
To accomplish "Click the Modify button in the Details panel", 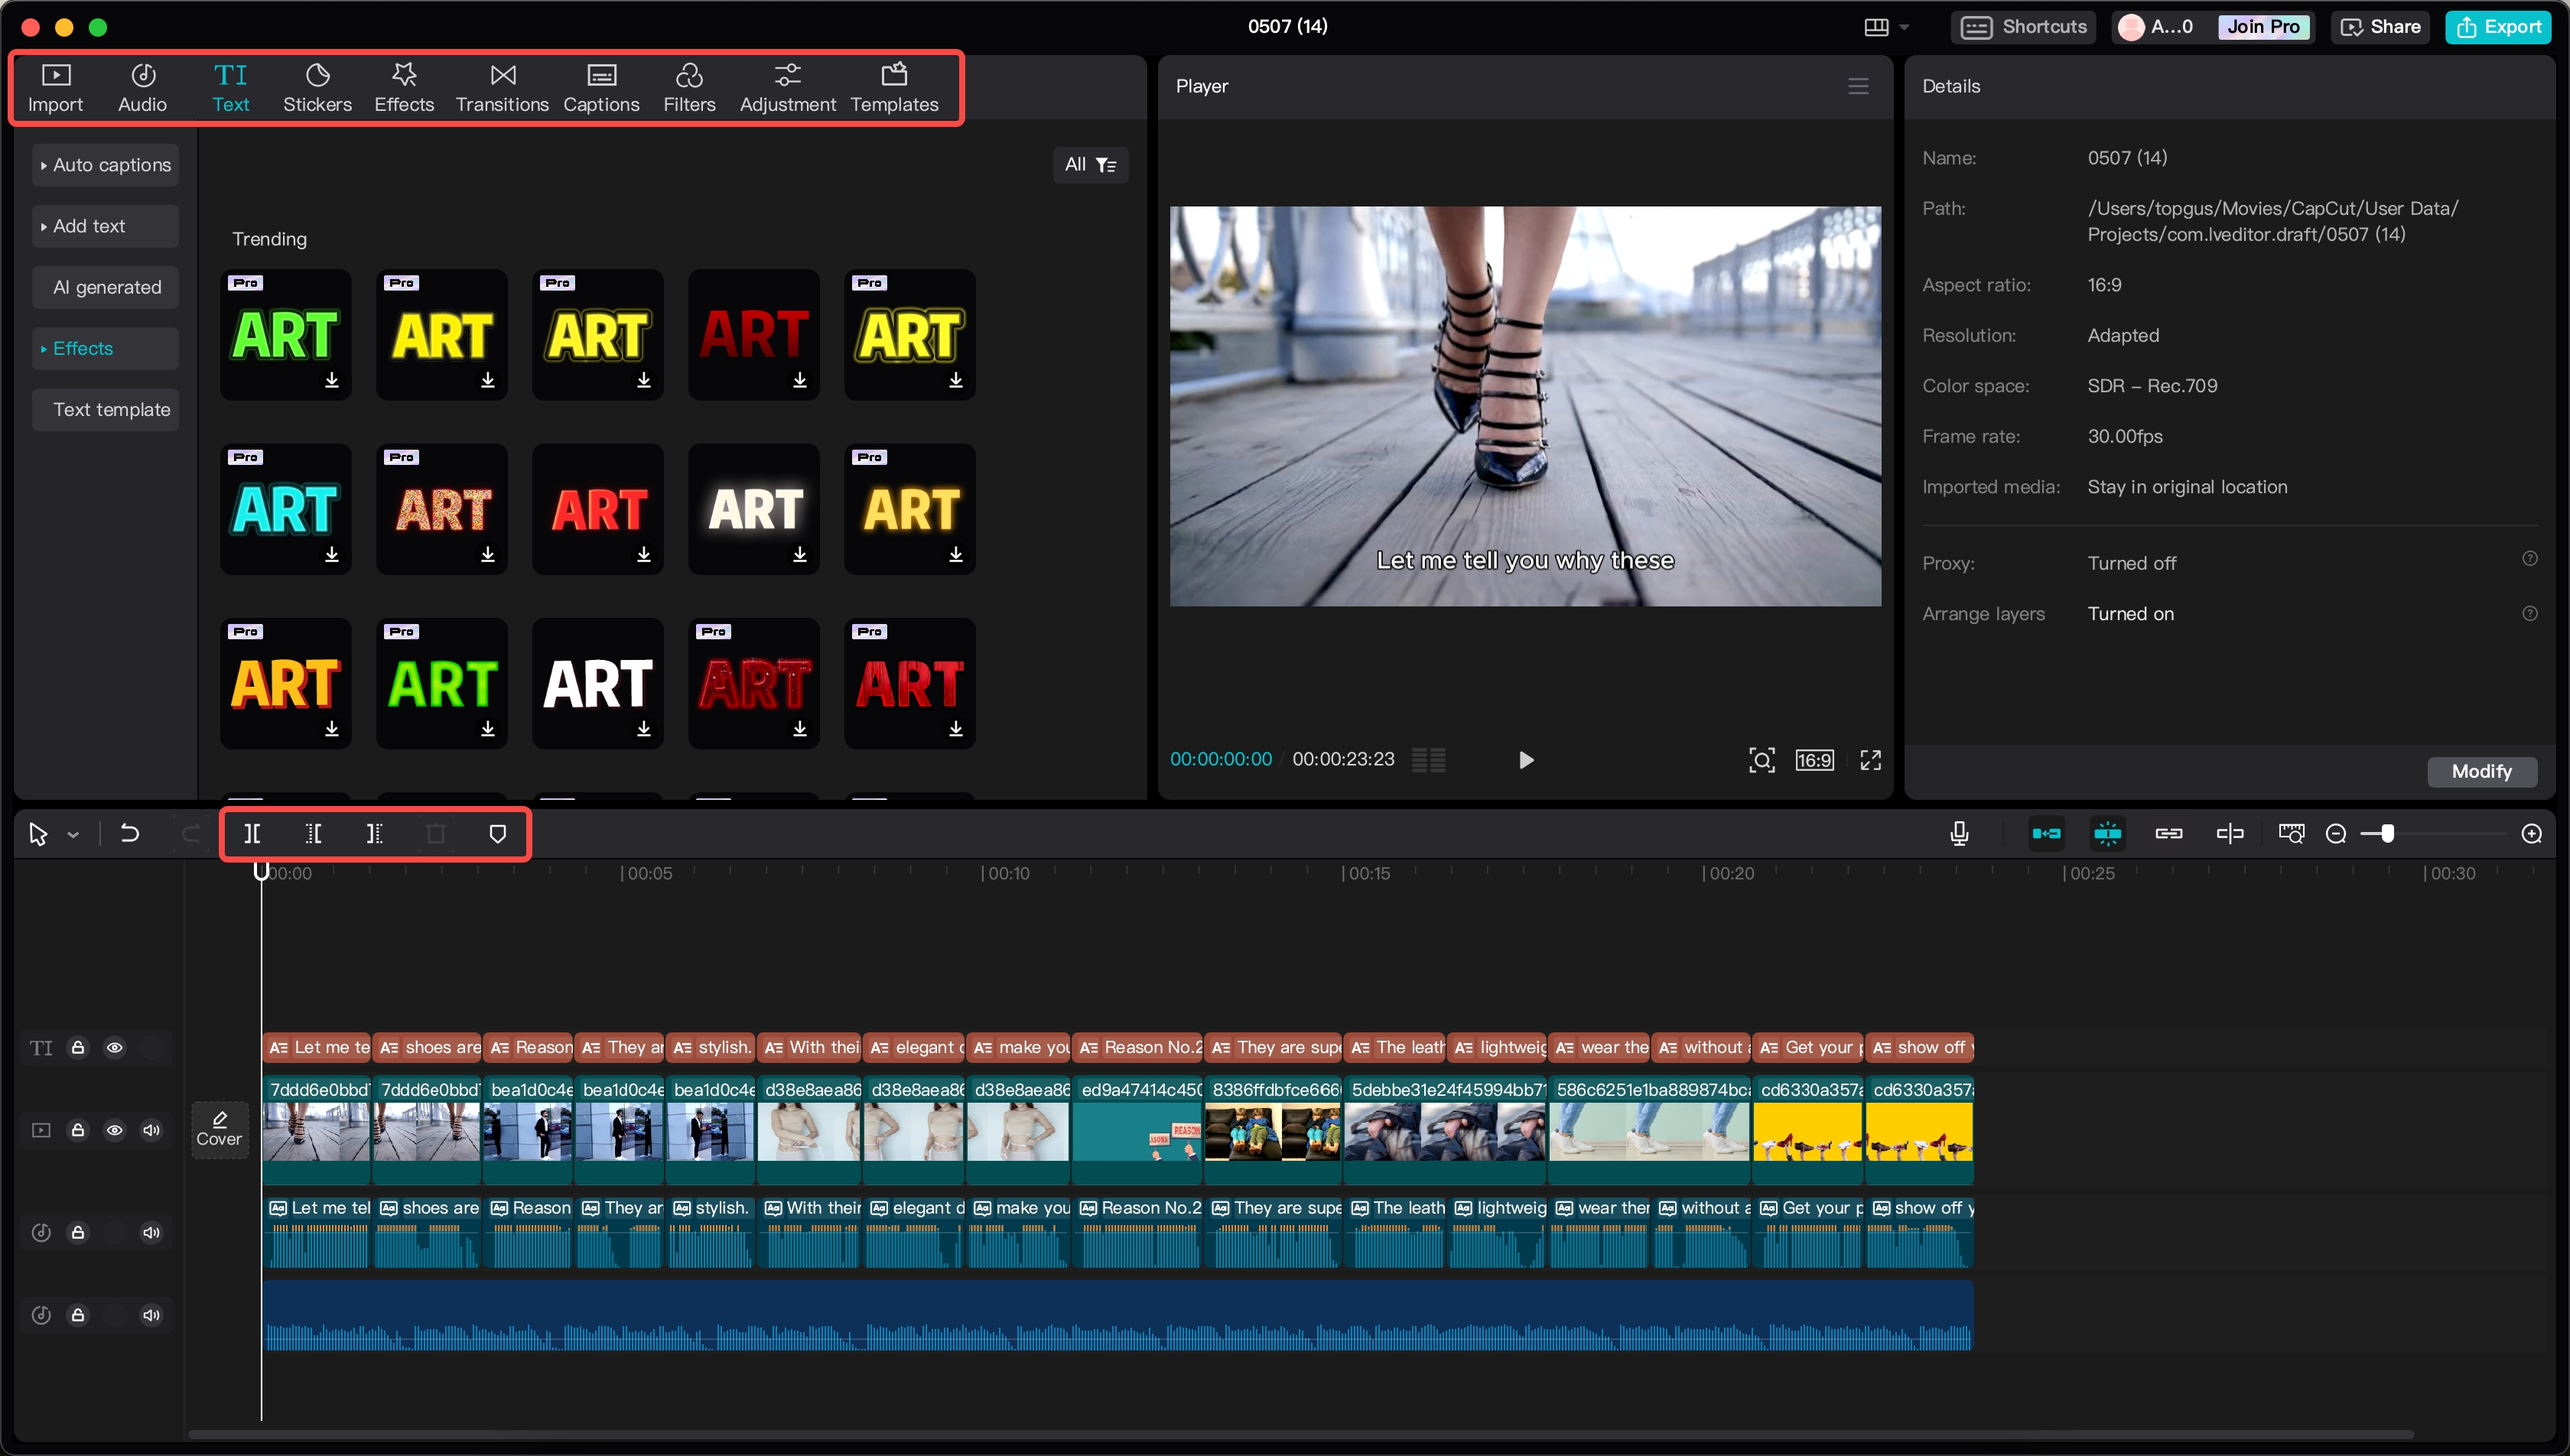I will 2482,771.
